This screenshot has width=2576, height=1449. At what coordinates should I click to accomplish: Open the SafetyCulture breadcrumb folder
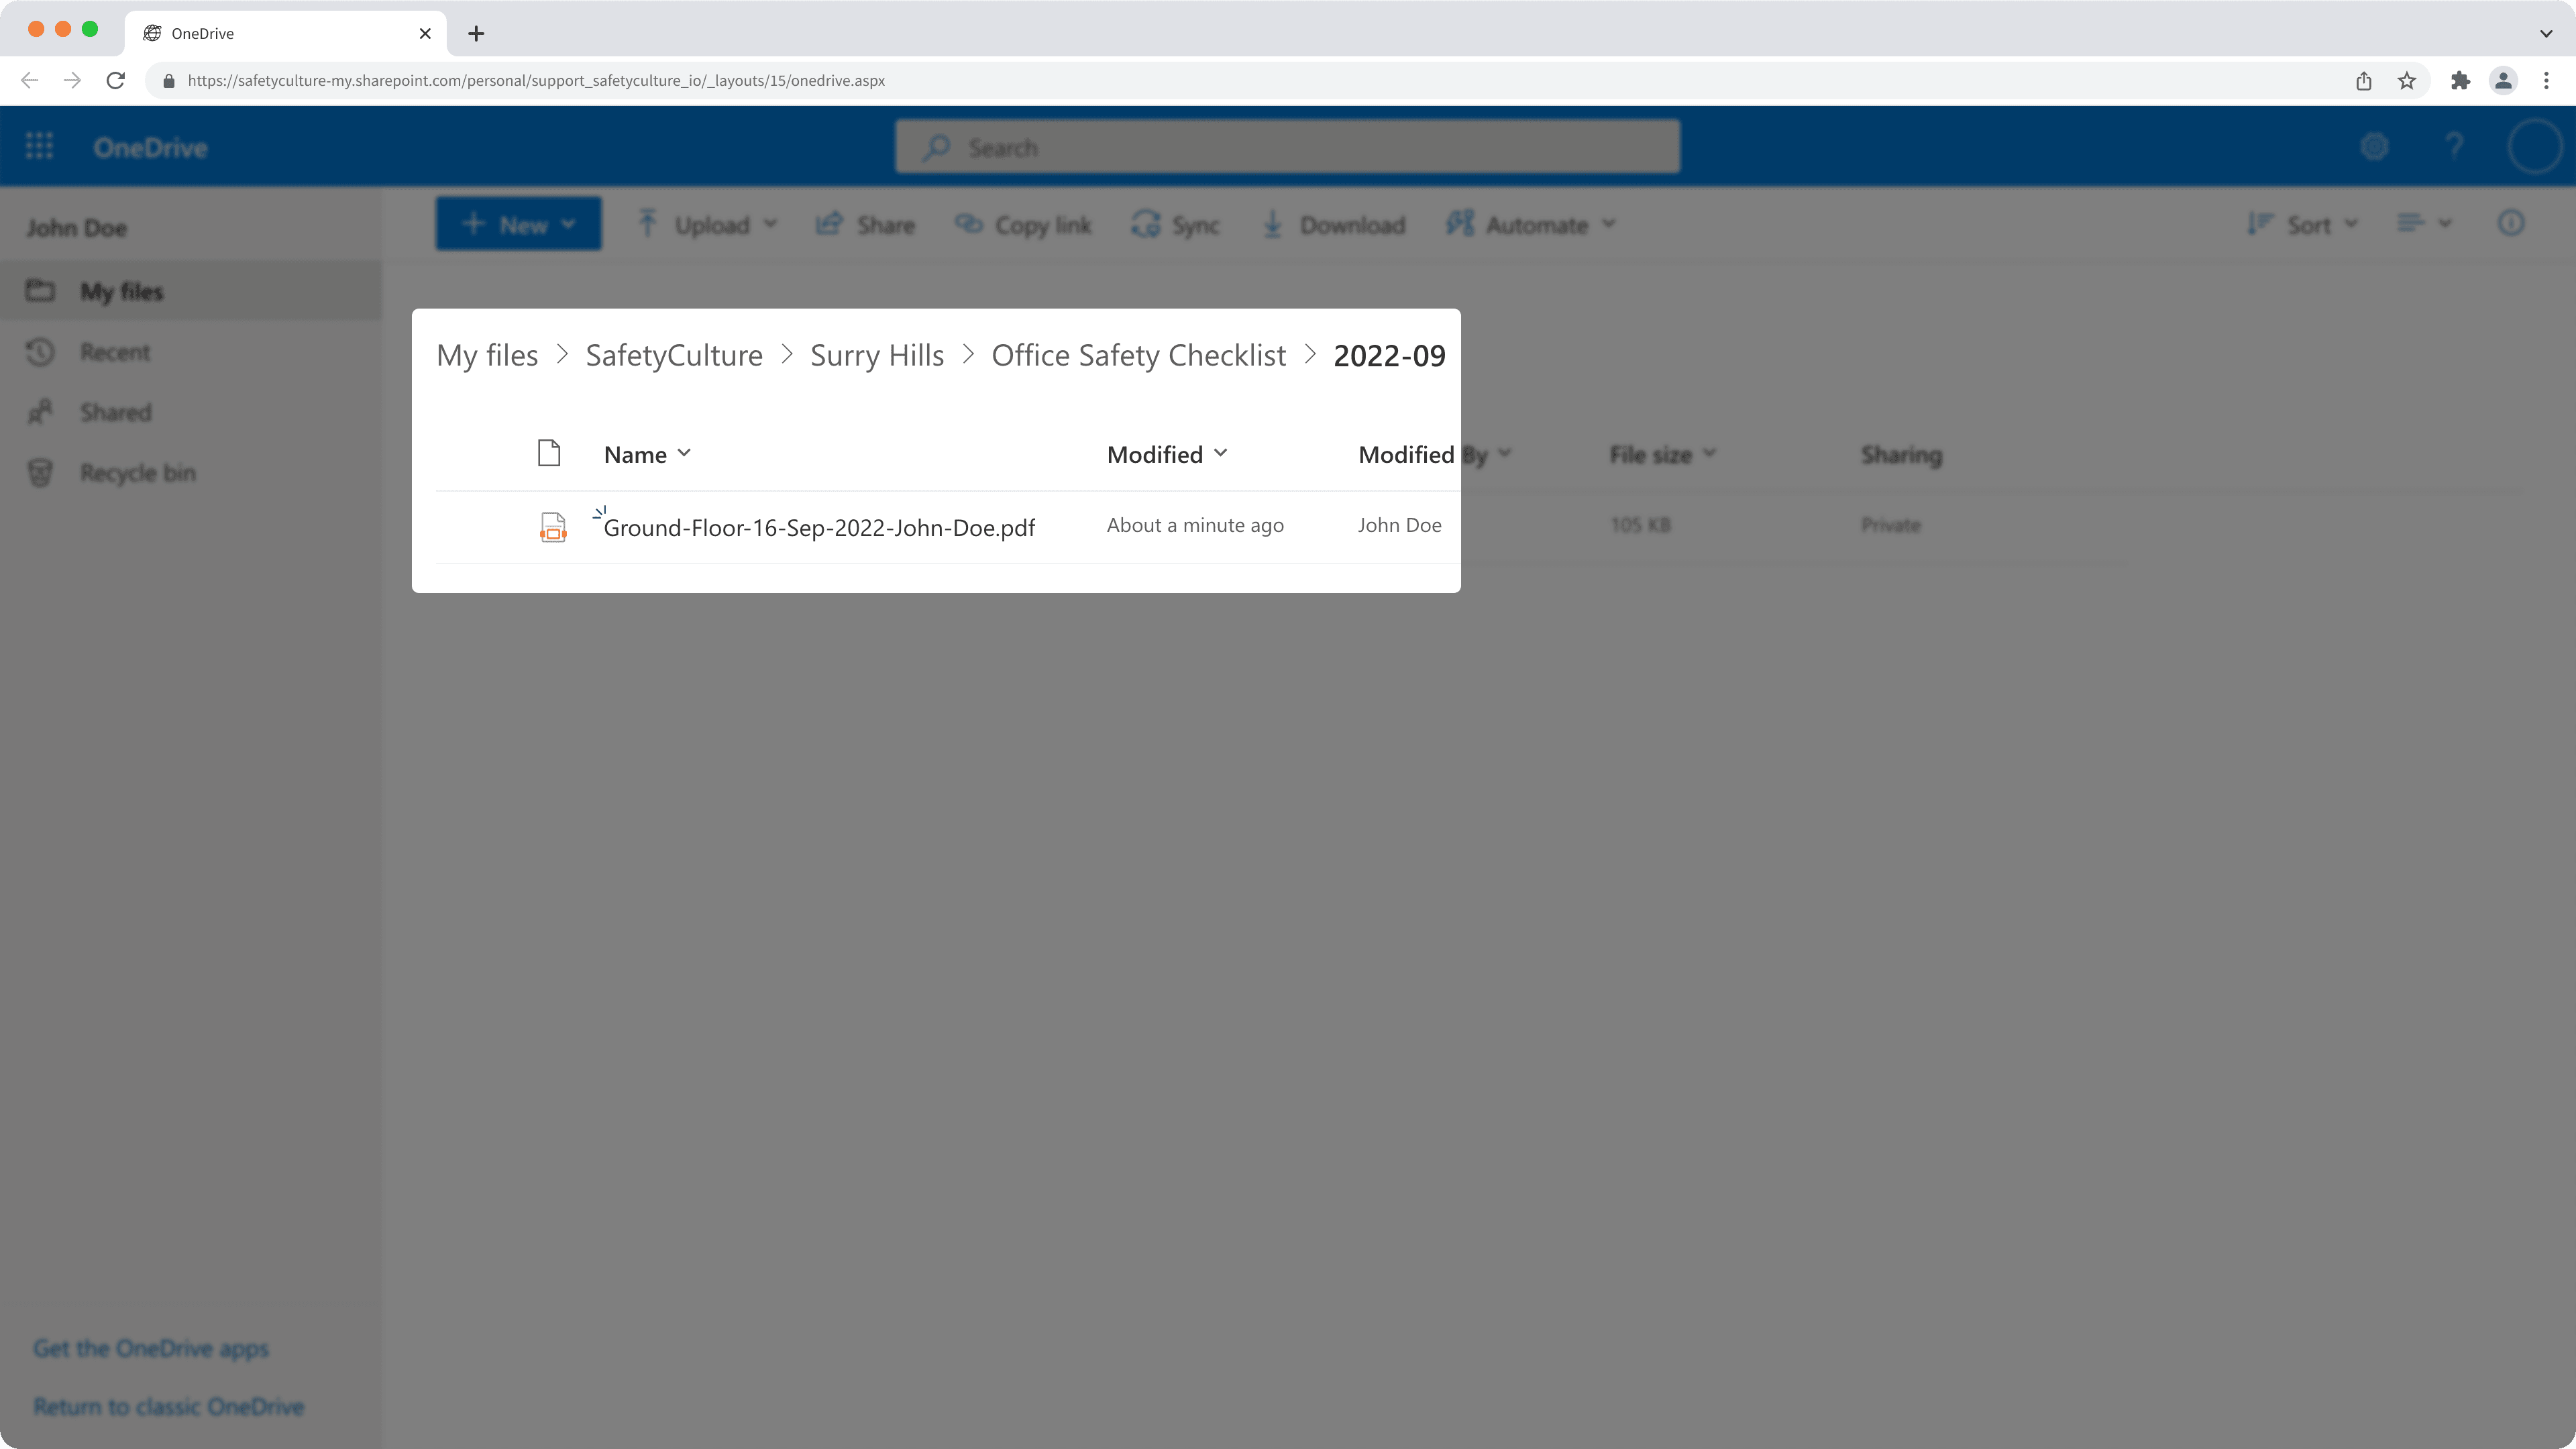tap(673, 355)
